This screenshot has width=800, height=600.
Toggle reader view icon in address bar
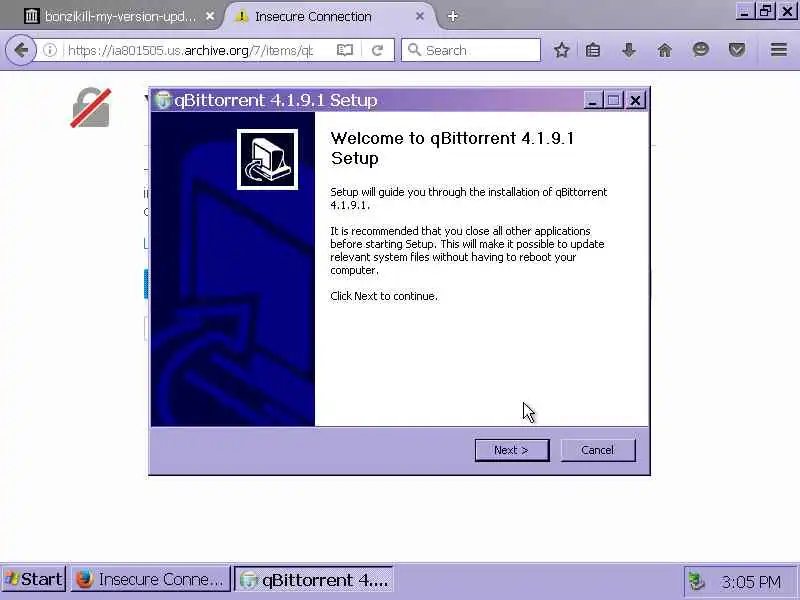(x=345, y=50)
